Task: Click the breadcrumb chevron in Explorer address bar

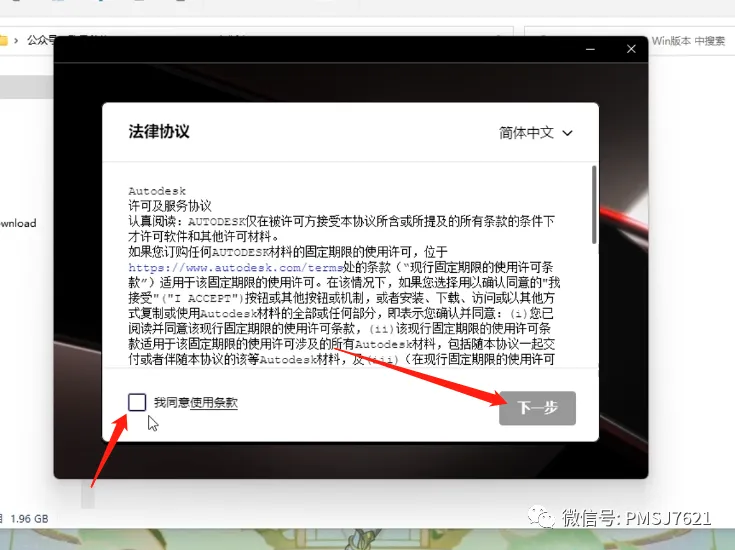Action: tap(16, 41)
